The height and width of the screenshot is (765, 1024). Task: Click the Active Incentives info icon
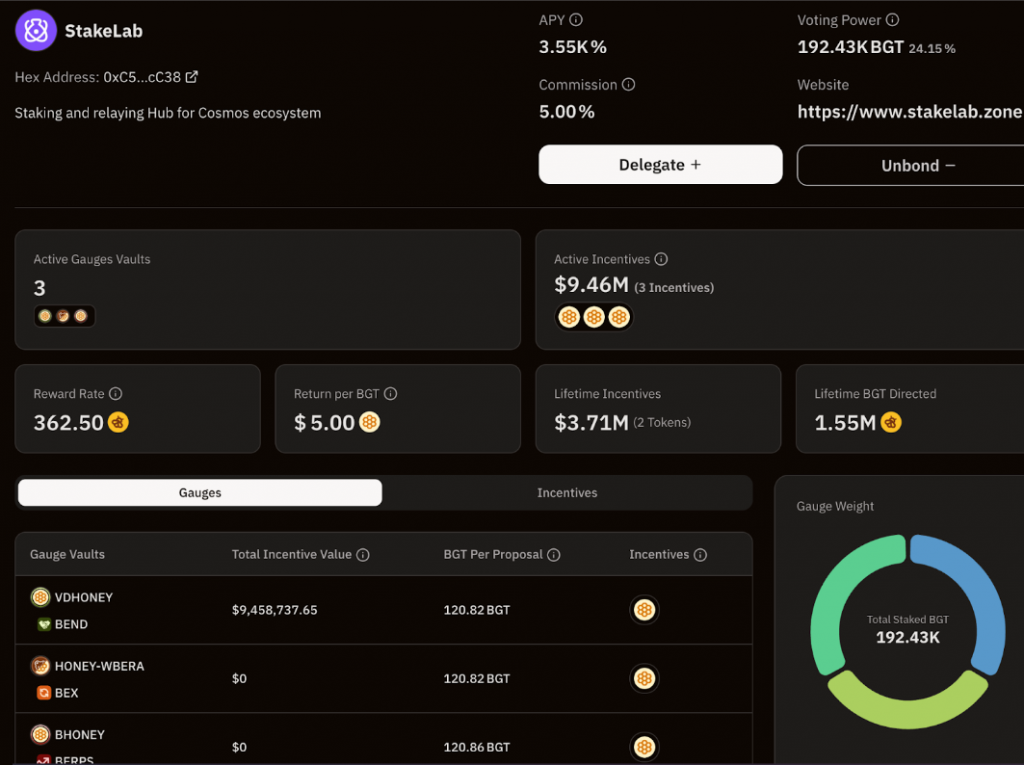(661, 259)
